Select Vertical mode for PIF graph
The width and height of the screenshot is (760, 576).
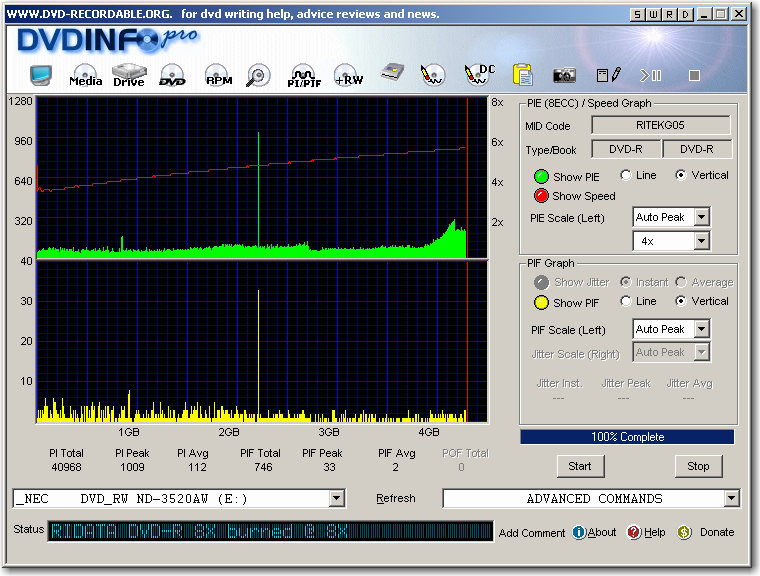(x=681, y=301)
